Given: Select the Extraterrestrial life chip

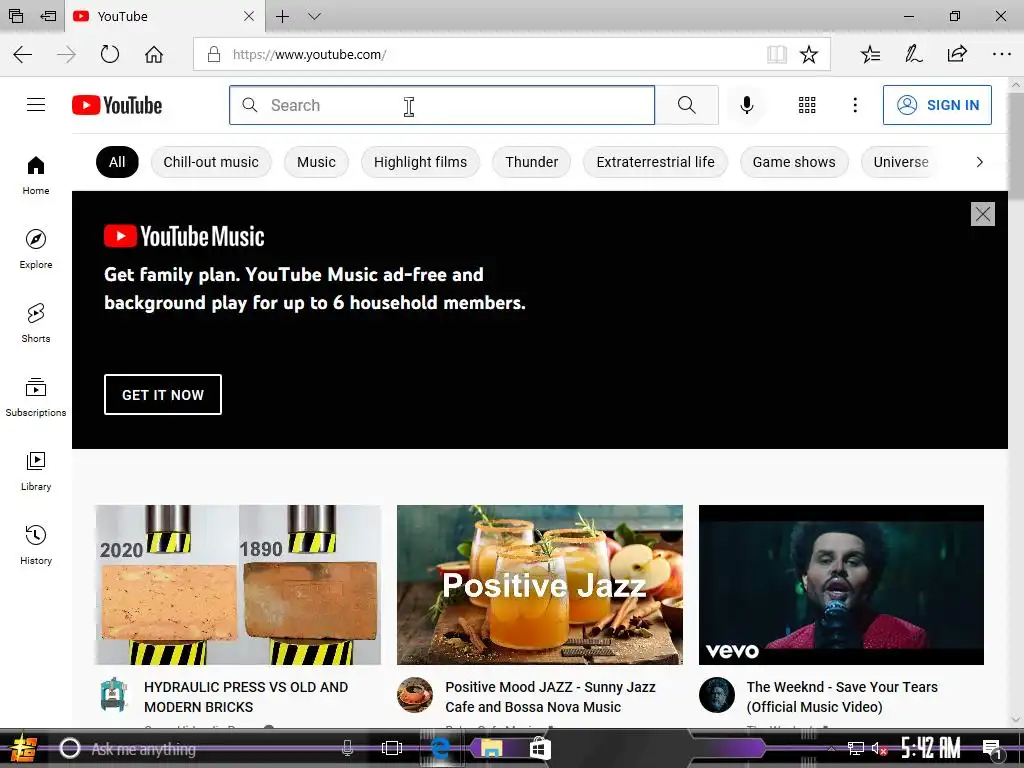Looking at the screenshot, I should [x=655, y=162].
